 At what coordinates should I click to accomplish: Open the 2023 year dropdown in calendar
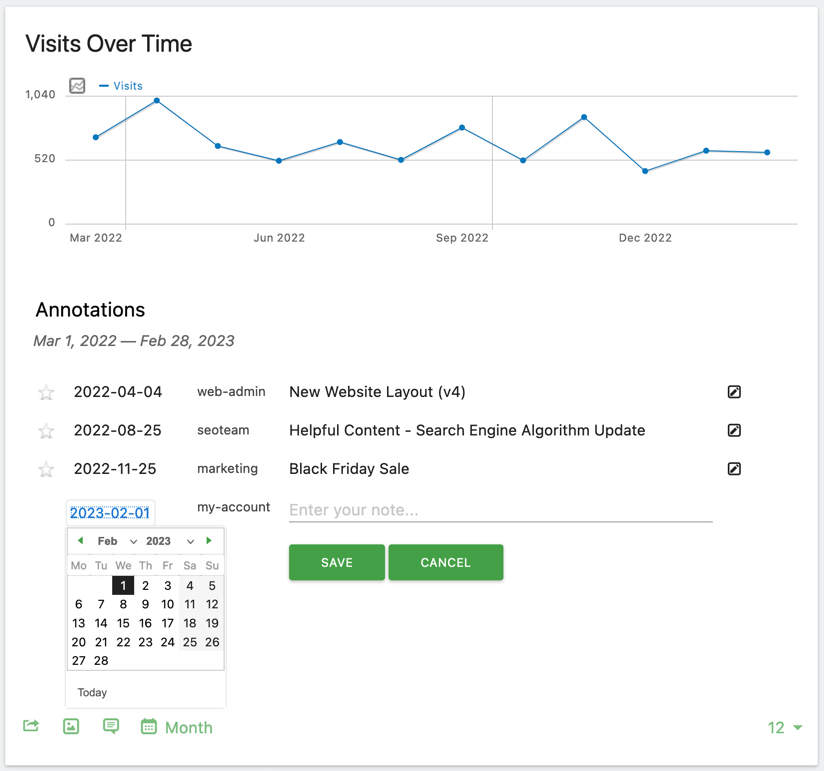(x=169, y=541)
